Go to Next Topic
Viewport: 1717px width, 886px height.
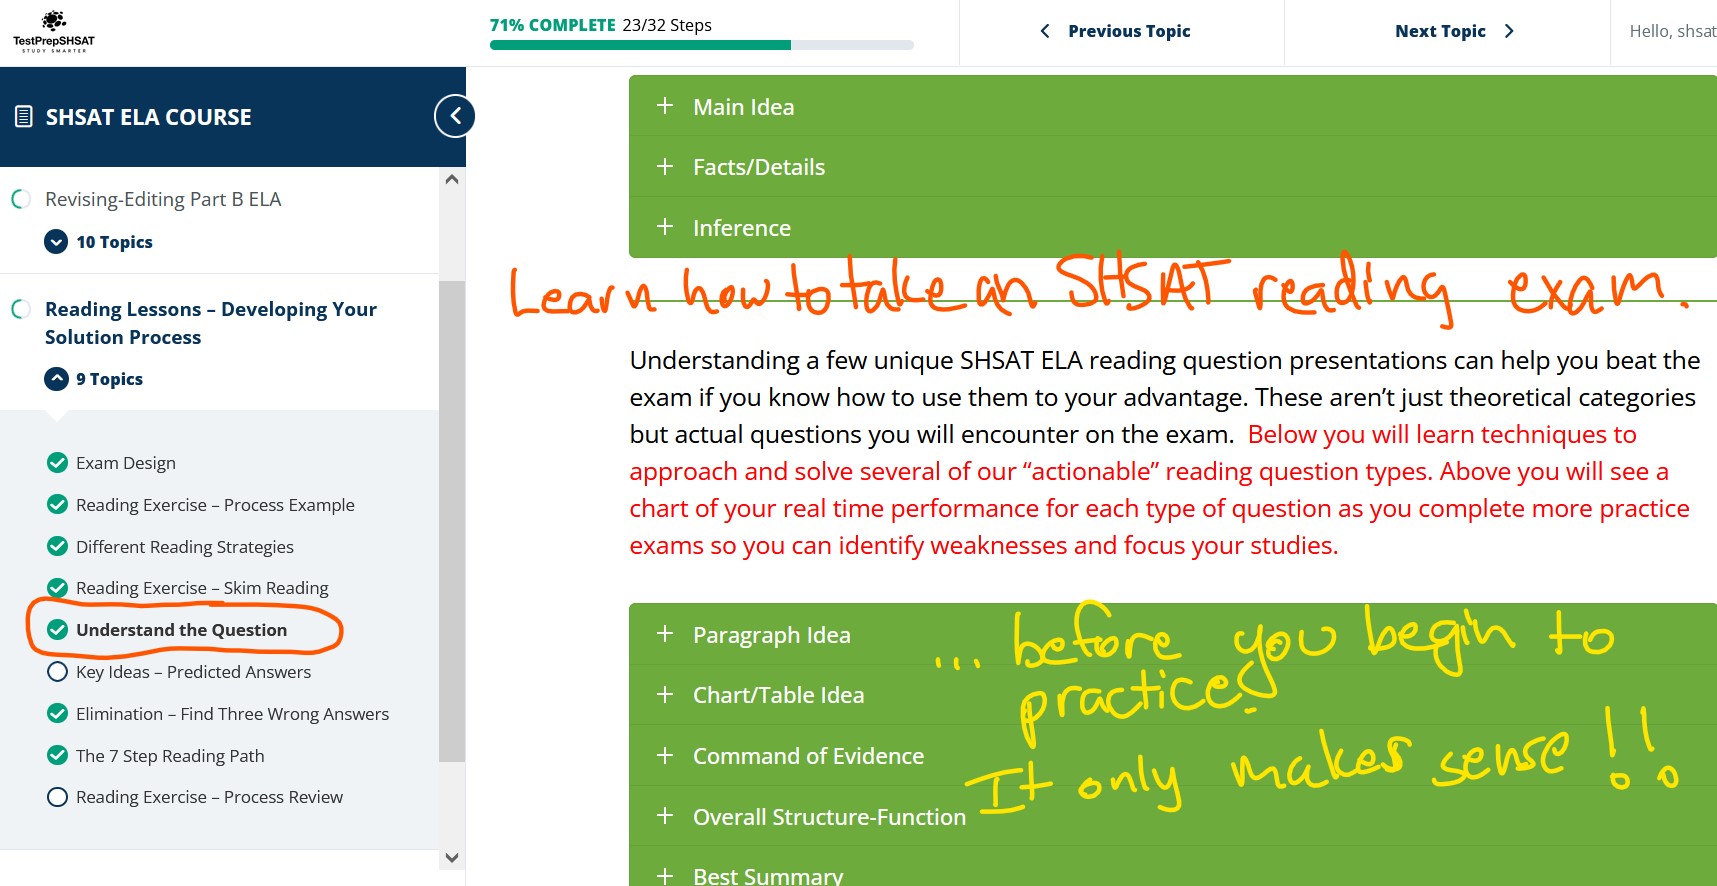click(x=1453, y=31)
